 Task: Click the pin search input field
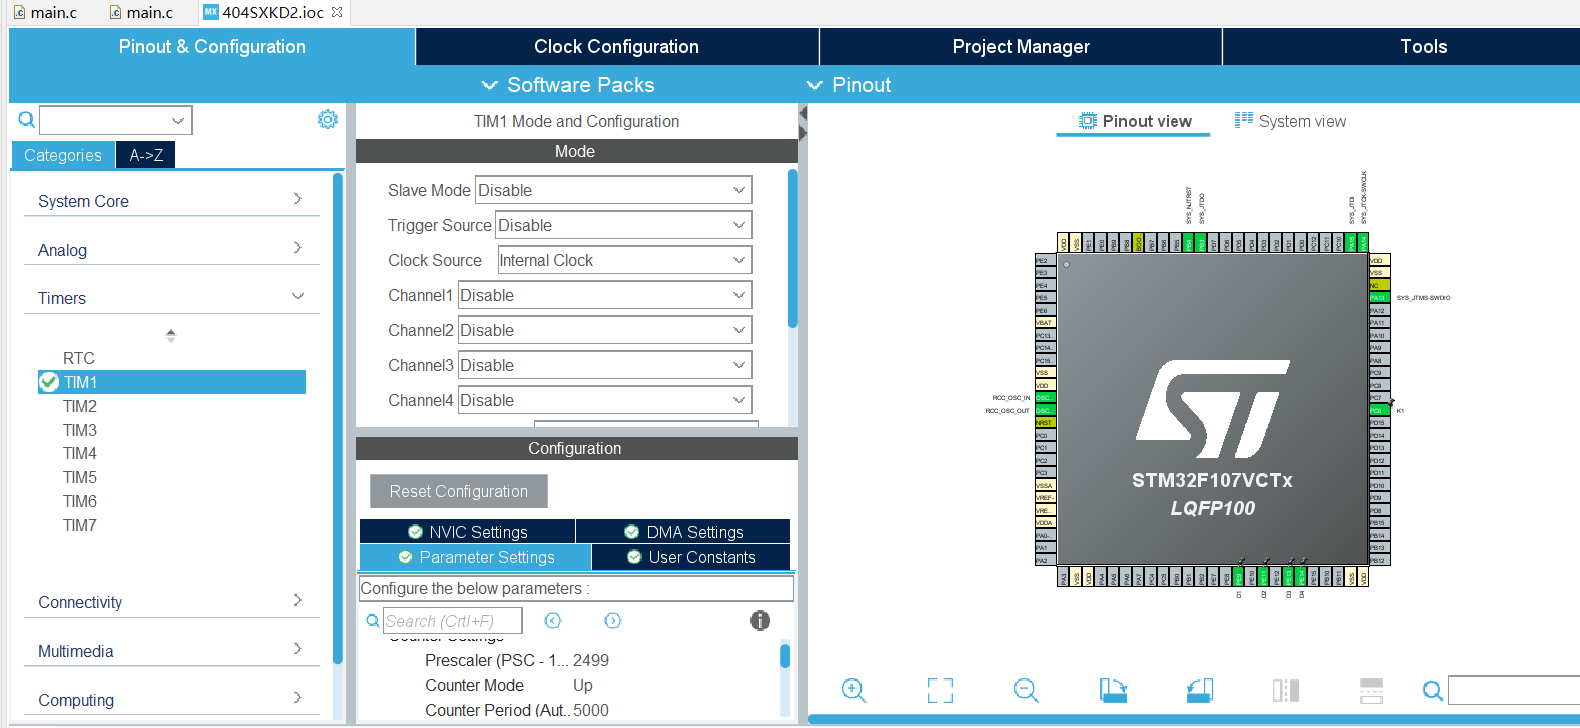tap(1514, 690)
